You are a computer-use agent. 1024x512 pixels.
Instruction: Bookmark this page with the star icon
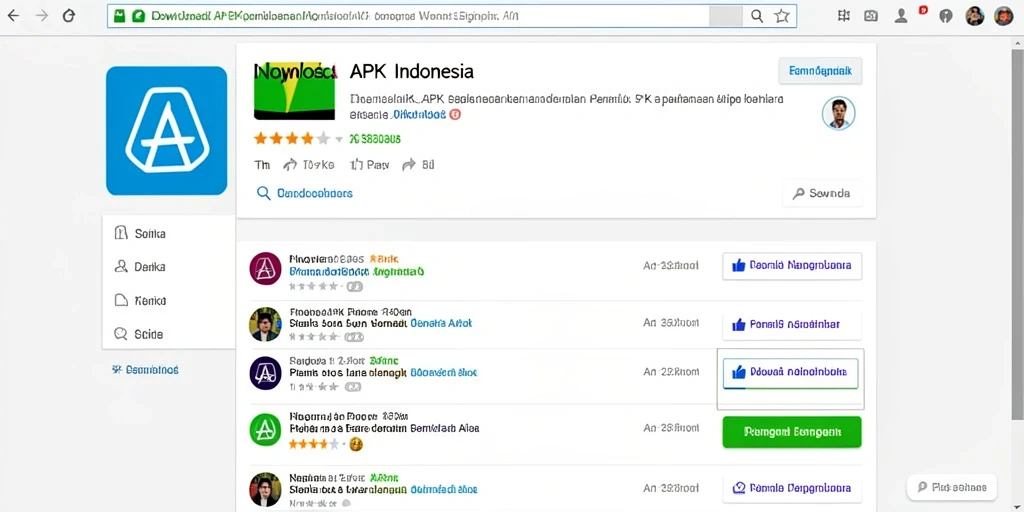pos(782,16)
